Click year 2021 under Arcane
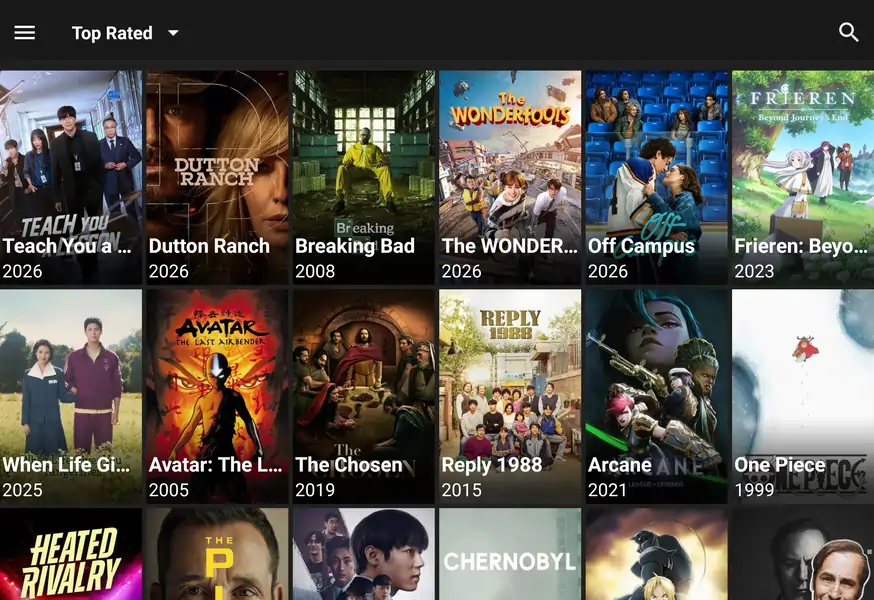The height and width of the screenshot is (600, 874). point(608,490)
